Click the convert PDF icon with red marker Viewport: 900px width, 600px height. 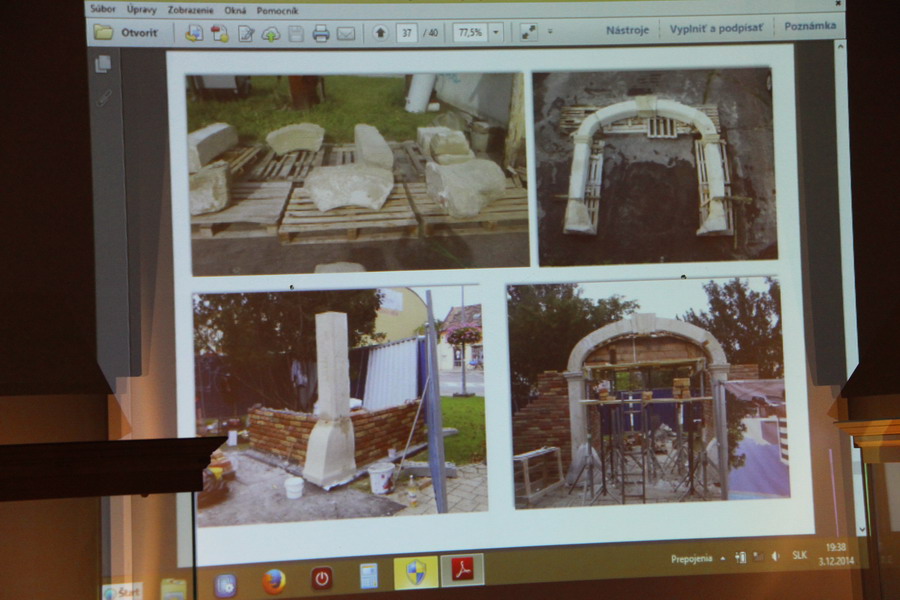click(x=219, y=33)
